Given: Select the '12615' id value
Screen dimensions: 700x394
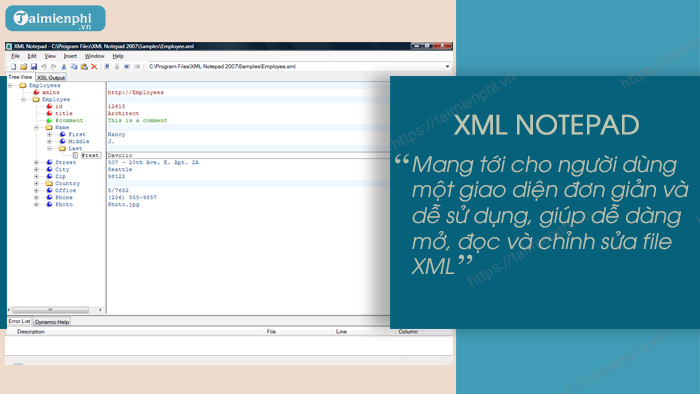Looking at the screenshot, I should (117, 107).
